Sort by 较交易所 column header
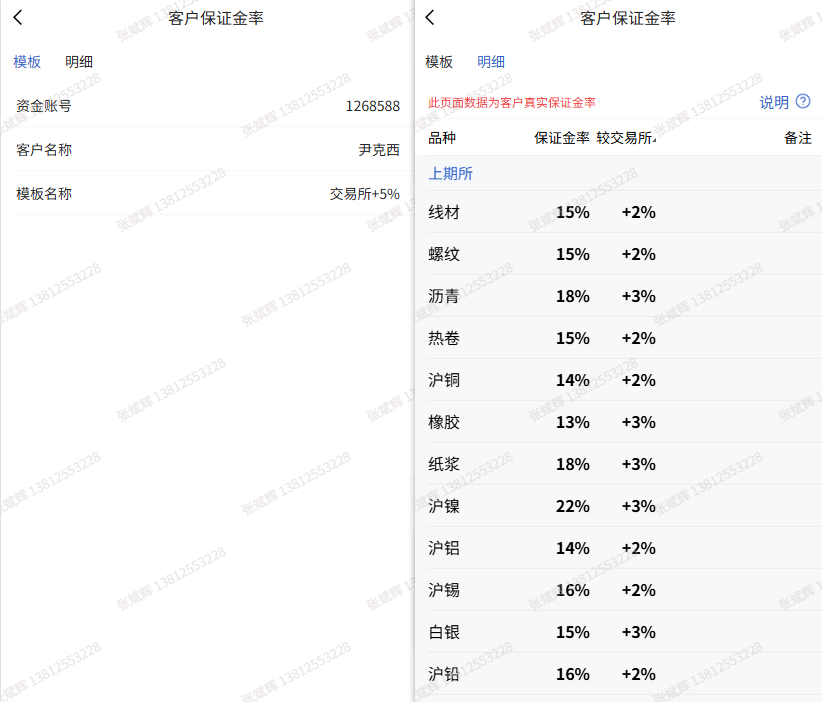The width and height of the screenshot is (822, 702). click(626, 138)
